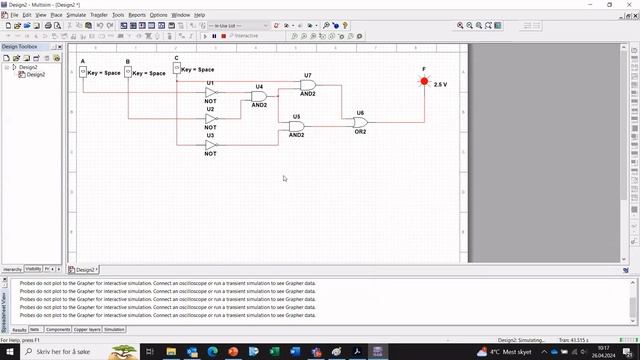This screenshot has height=360, width=640.
Task: Open the Reports menu
Action: click(137, 15)
